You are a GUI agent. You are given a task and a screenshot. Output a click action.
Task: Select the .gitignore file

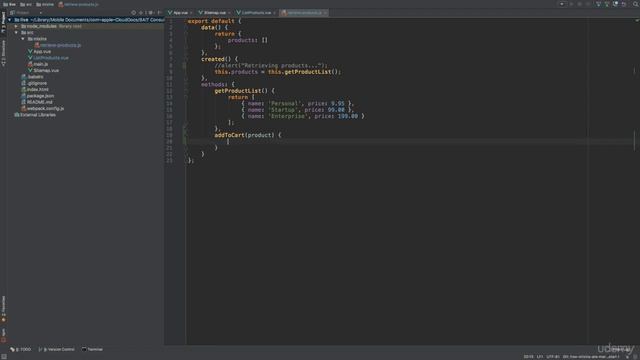[x=37, y=83]
